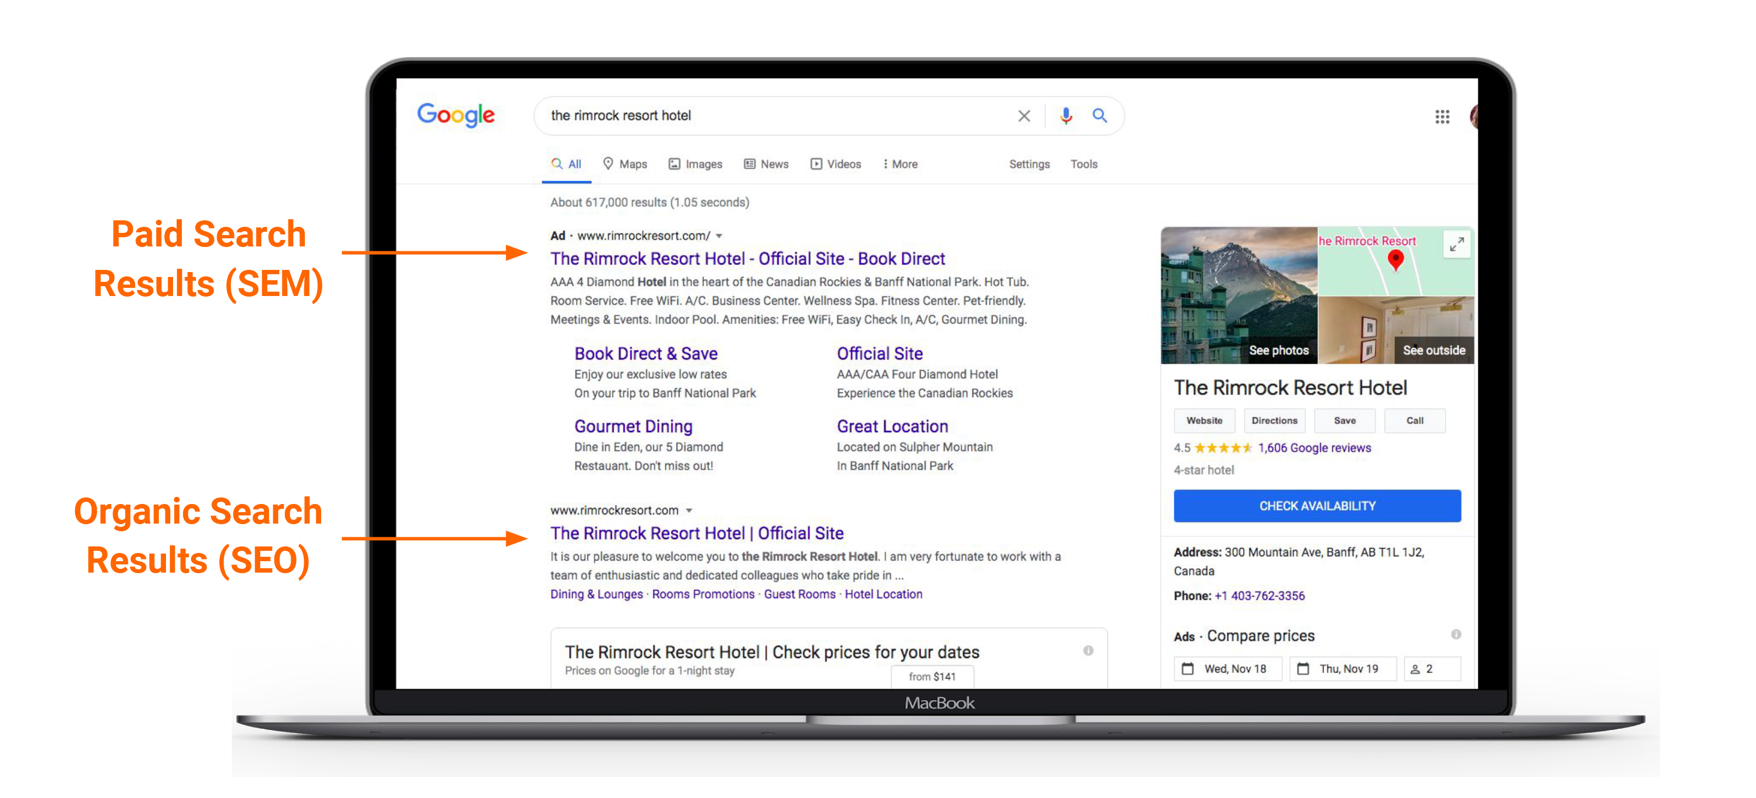Open the Google apps grid
This screenshot has width=1756, height=798.
click(1442, 117)
